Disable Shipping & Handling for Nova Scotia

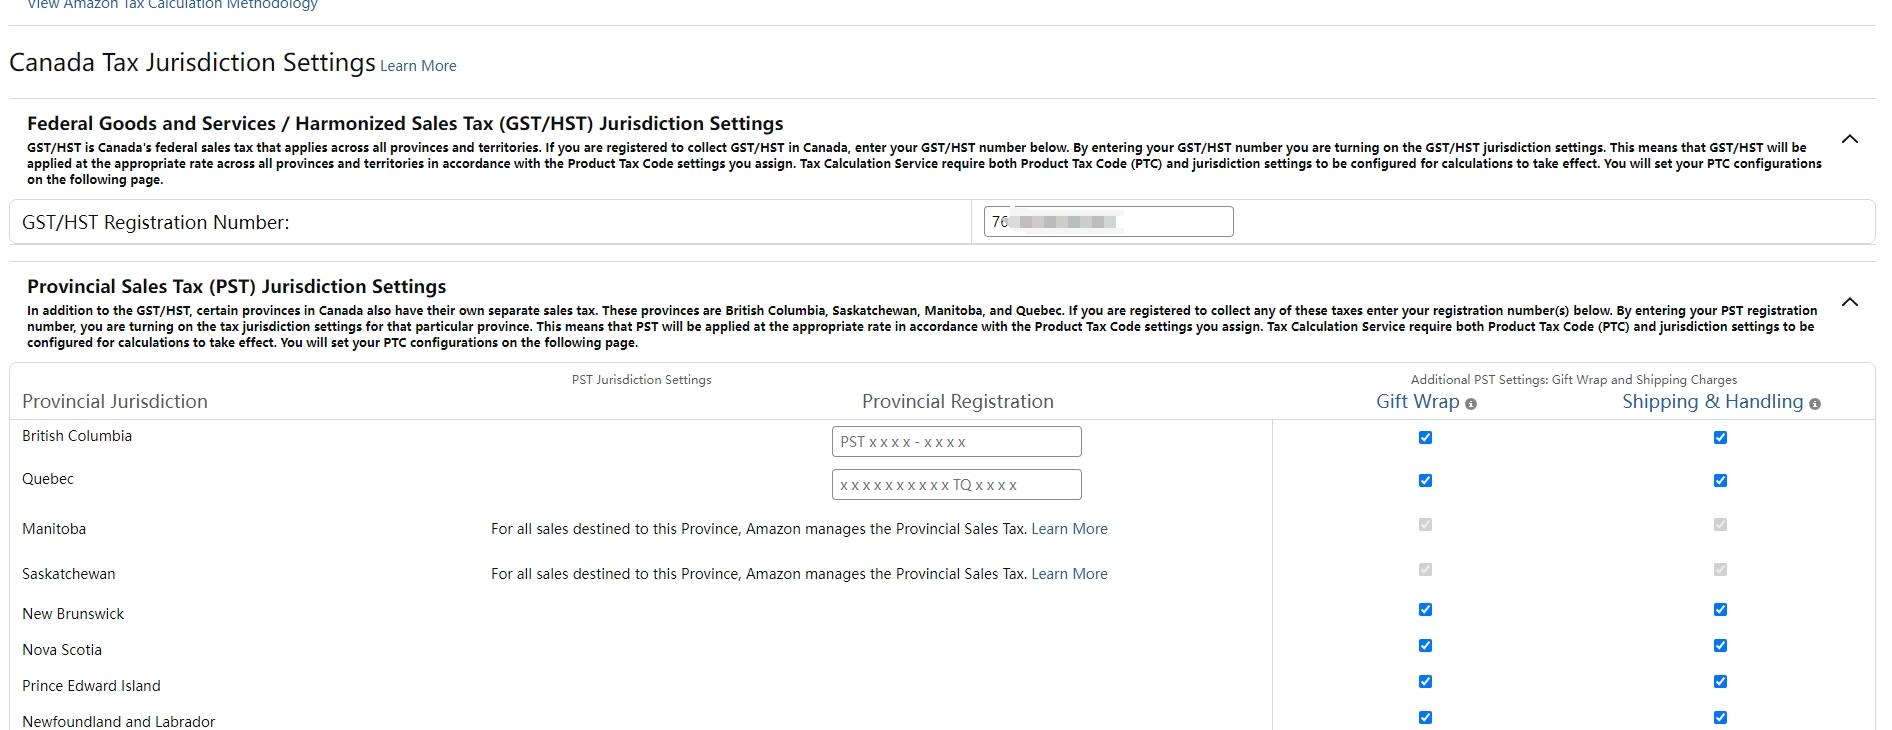1720,646
